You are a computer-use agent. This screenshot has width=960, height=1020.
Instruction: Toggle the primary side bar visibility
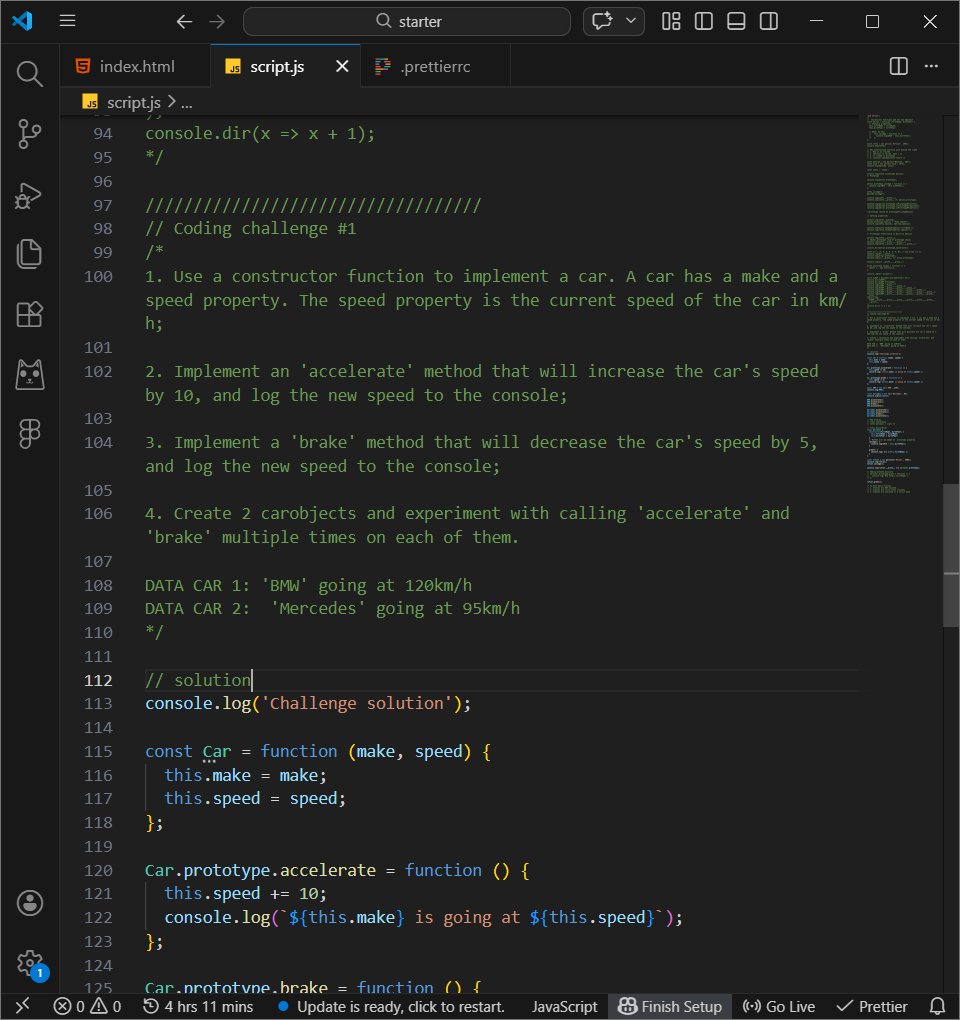pos(704,21)
